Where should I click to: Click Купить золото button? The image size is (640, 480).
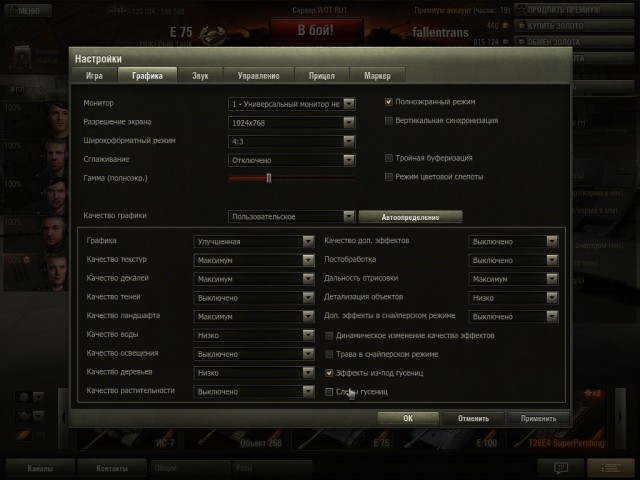click(x=573, y=26)
